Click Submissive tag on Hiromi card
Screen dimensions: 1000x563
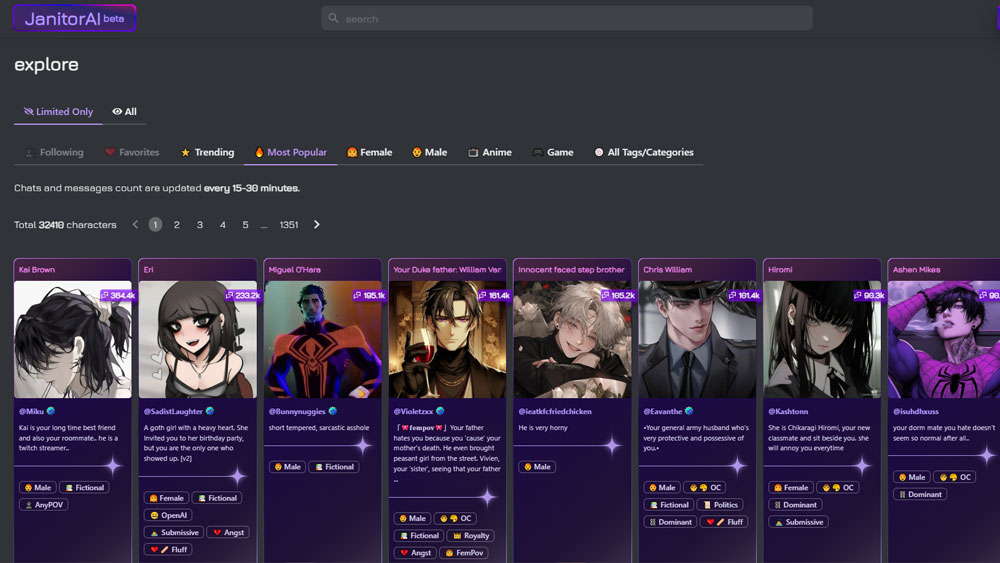tap(798, 522)
